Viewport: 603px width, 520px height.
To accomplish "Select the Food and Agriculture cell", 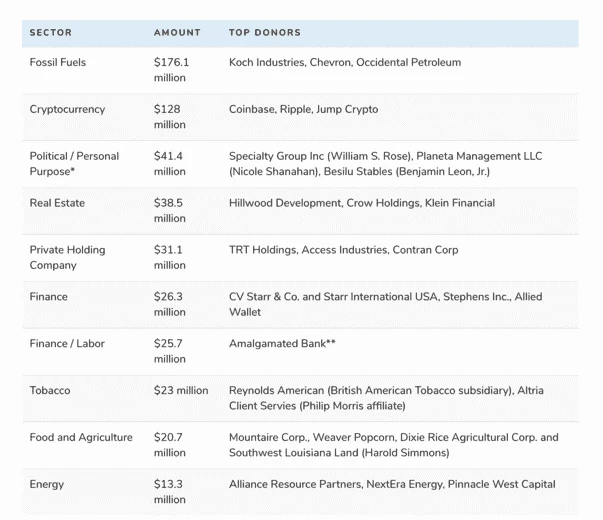I will click(x=81, y=438).
